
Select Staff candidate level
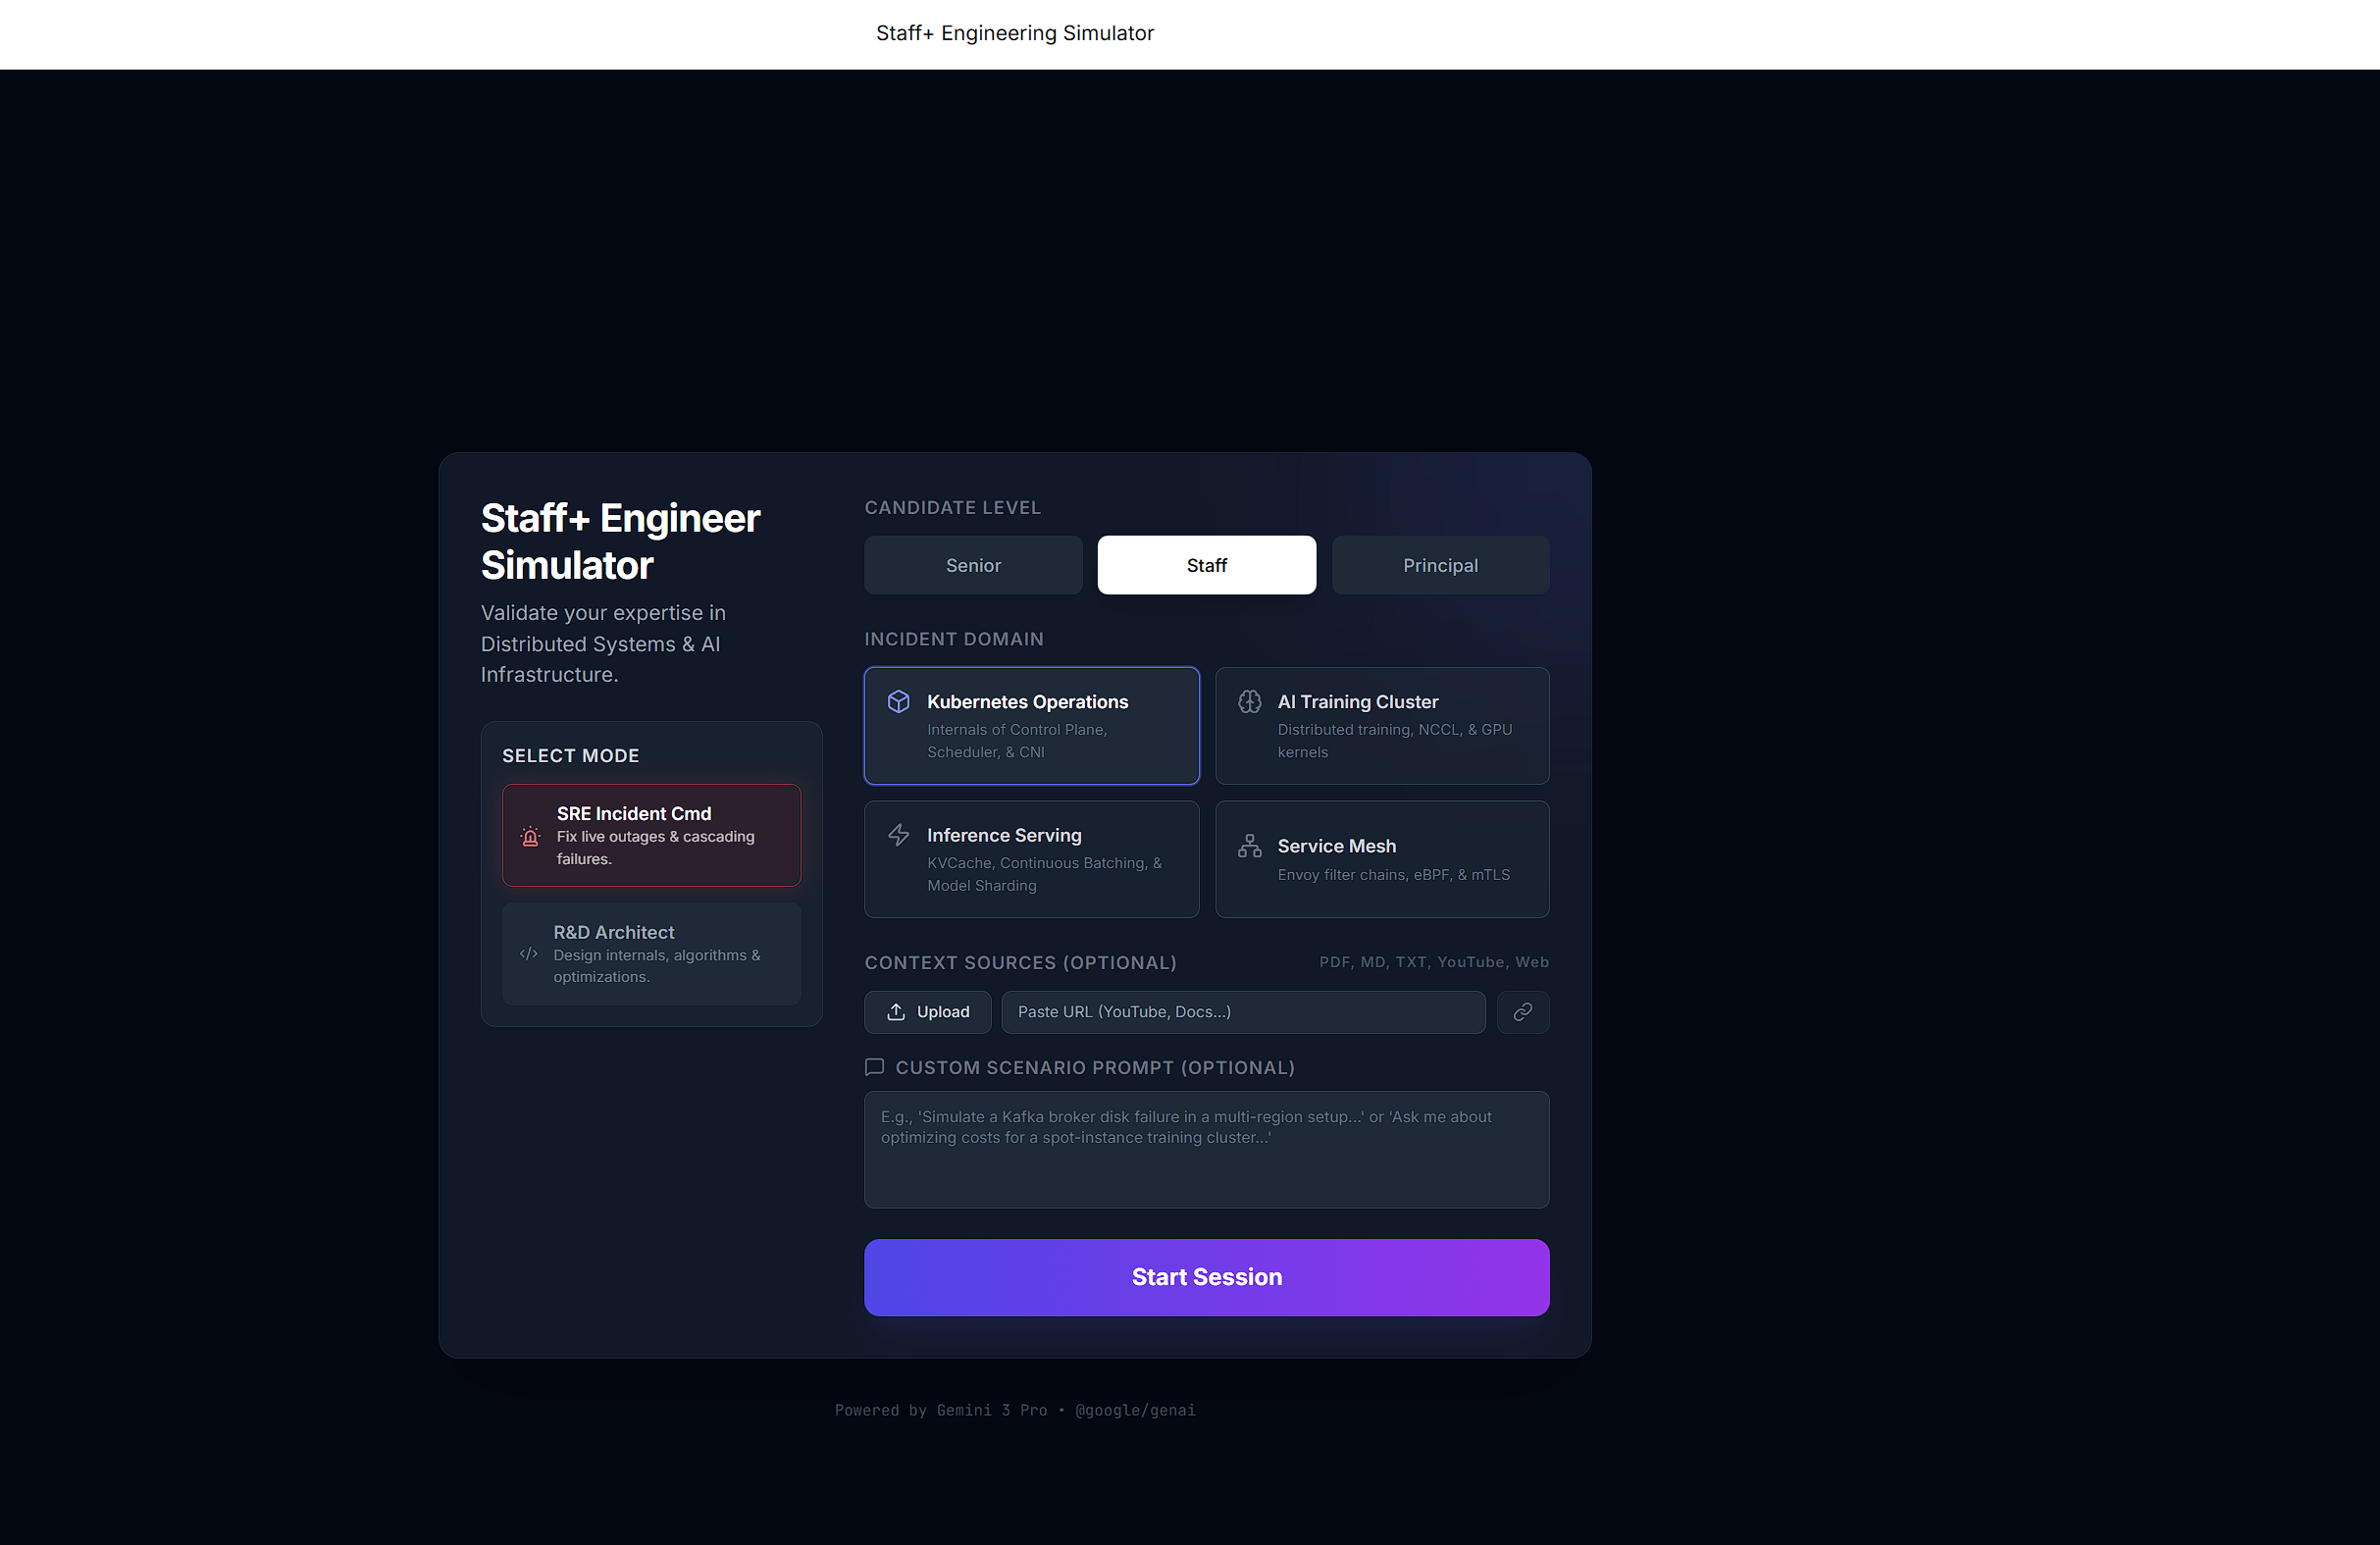point(1206,564)
